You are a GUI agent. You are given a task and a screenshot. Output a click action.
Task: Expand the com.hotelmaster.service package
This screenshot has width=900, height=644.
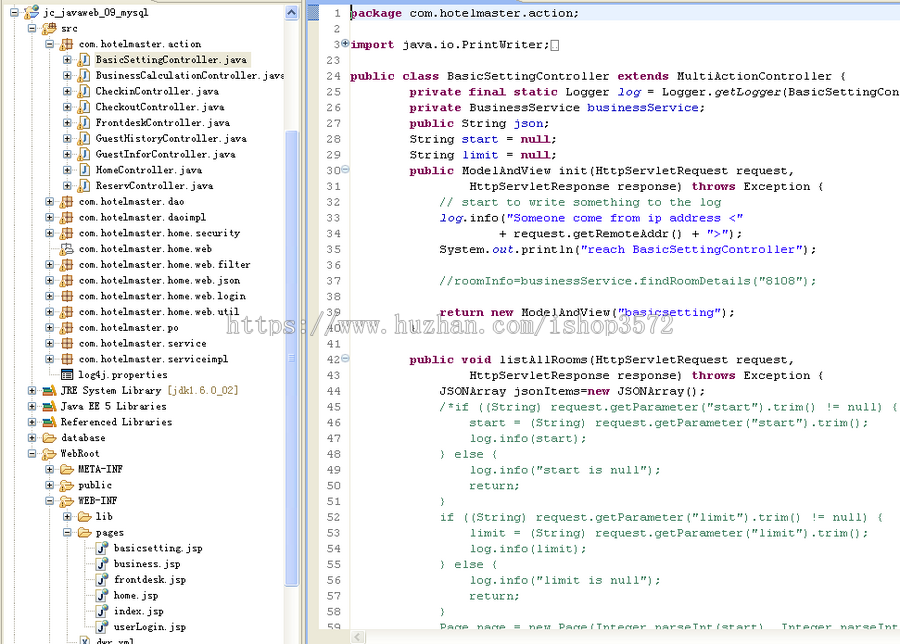pyautogui.click(x=49, y=343)
